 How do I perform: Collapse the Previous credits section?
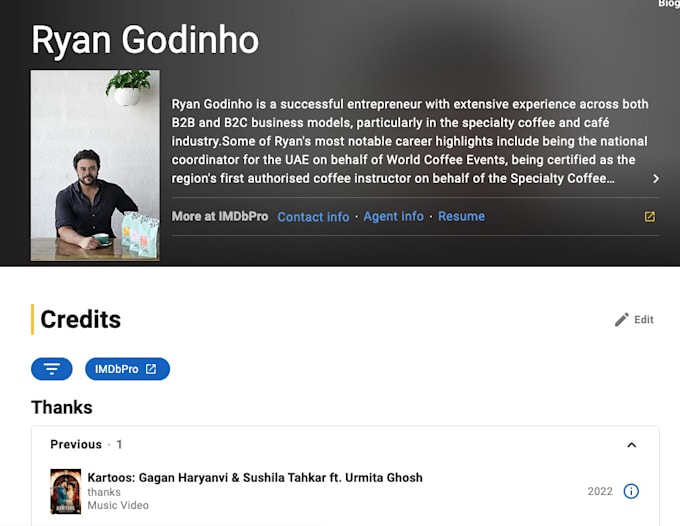(x=631, y=445)
